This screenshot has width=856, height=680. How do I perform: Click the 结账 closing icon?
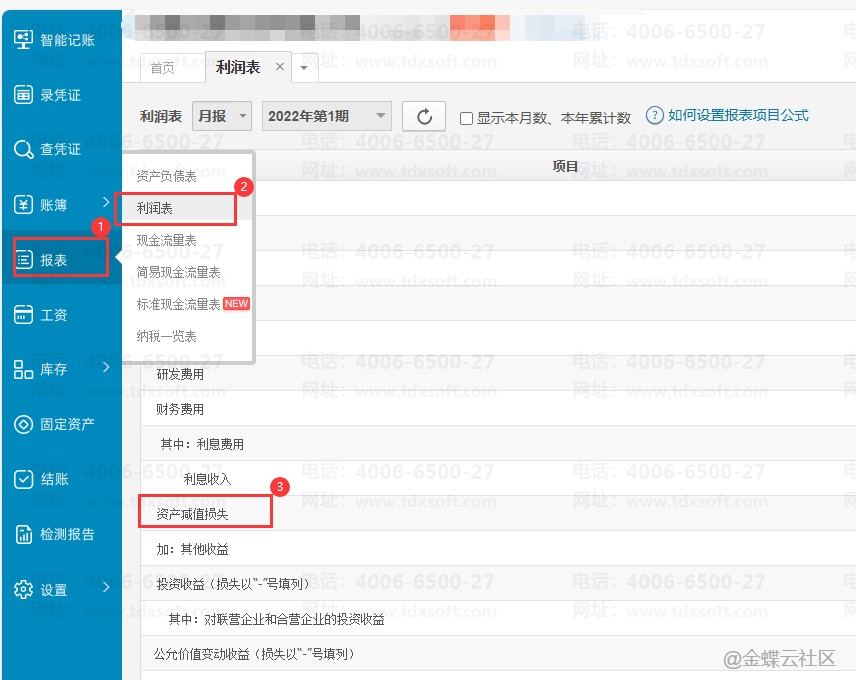24,479
